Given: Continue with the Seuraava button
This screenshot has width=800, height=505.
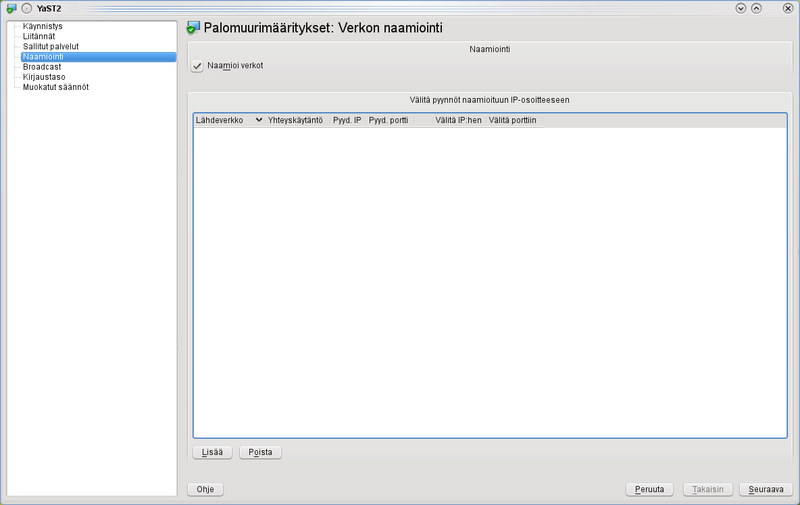Looking at the screenshot, I should [765, 490].
